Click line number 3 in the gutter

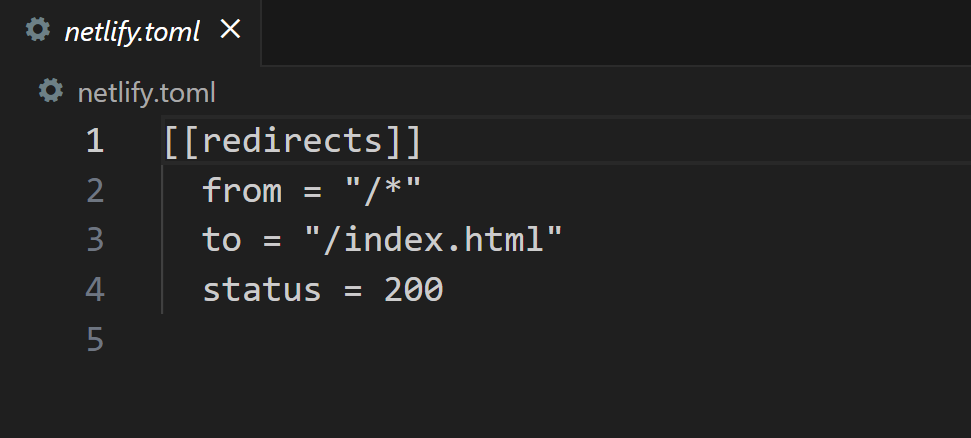point(95,240)
